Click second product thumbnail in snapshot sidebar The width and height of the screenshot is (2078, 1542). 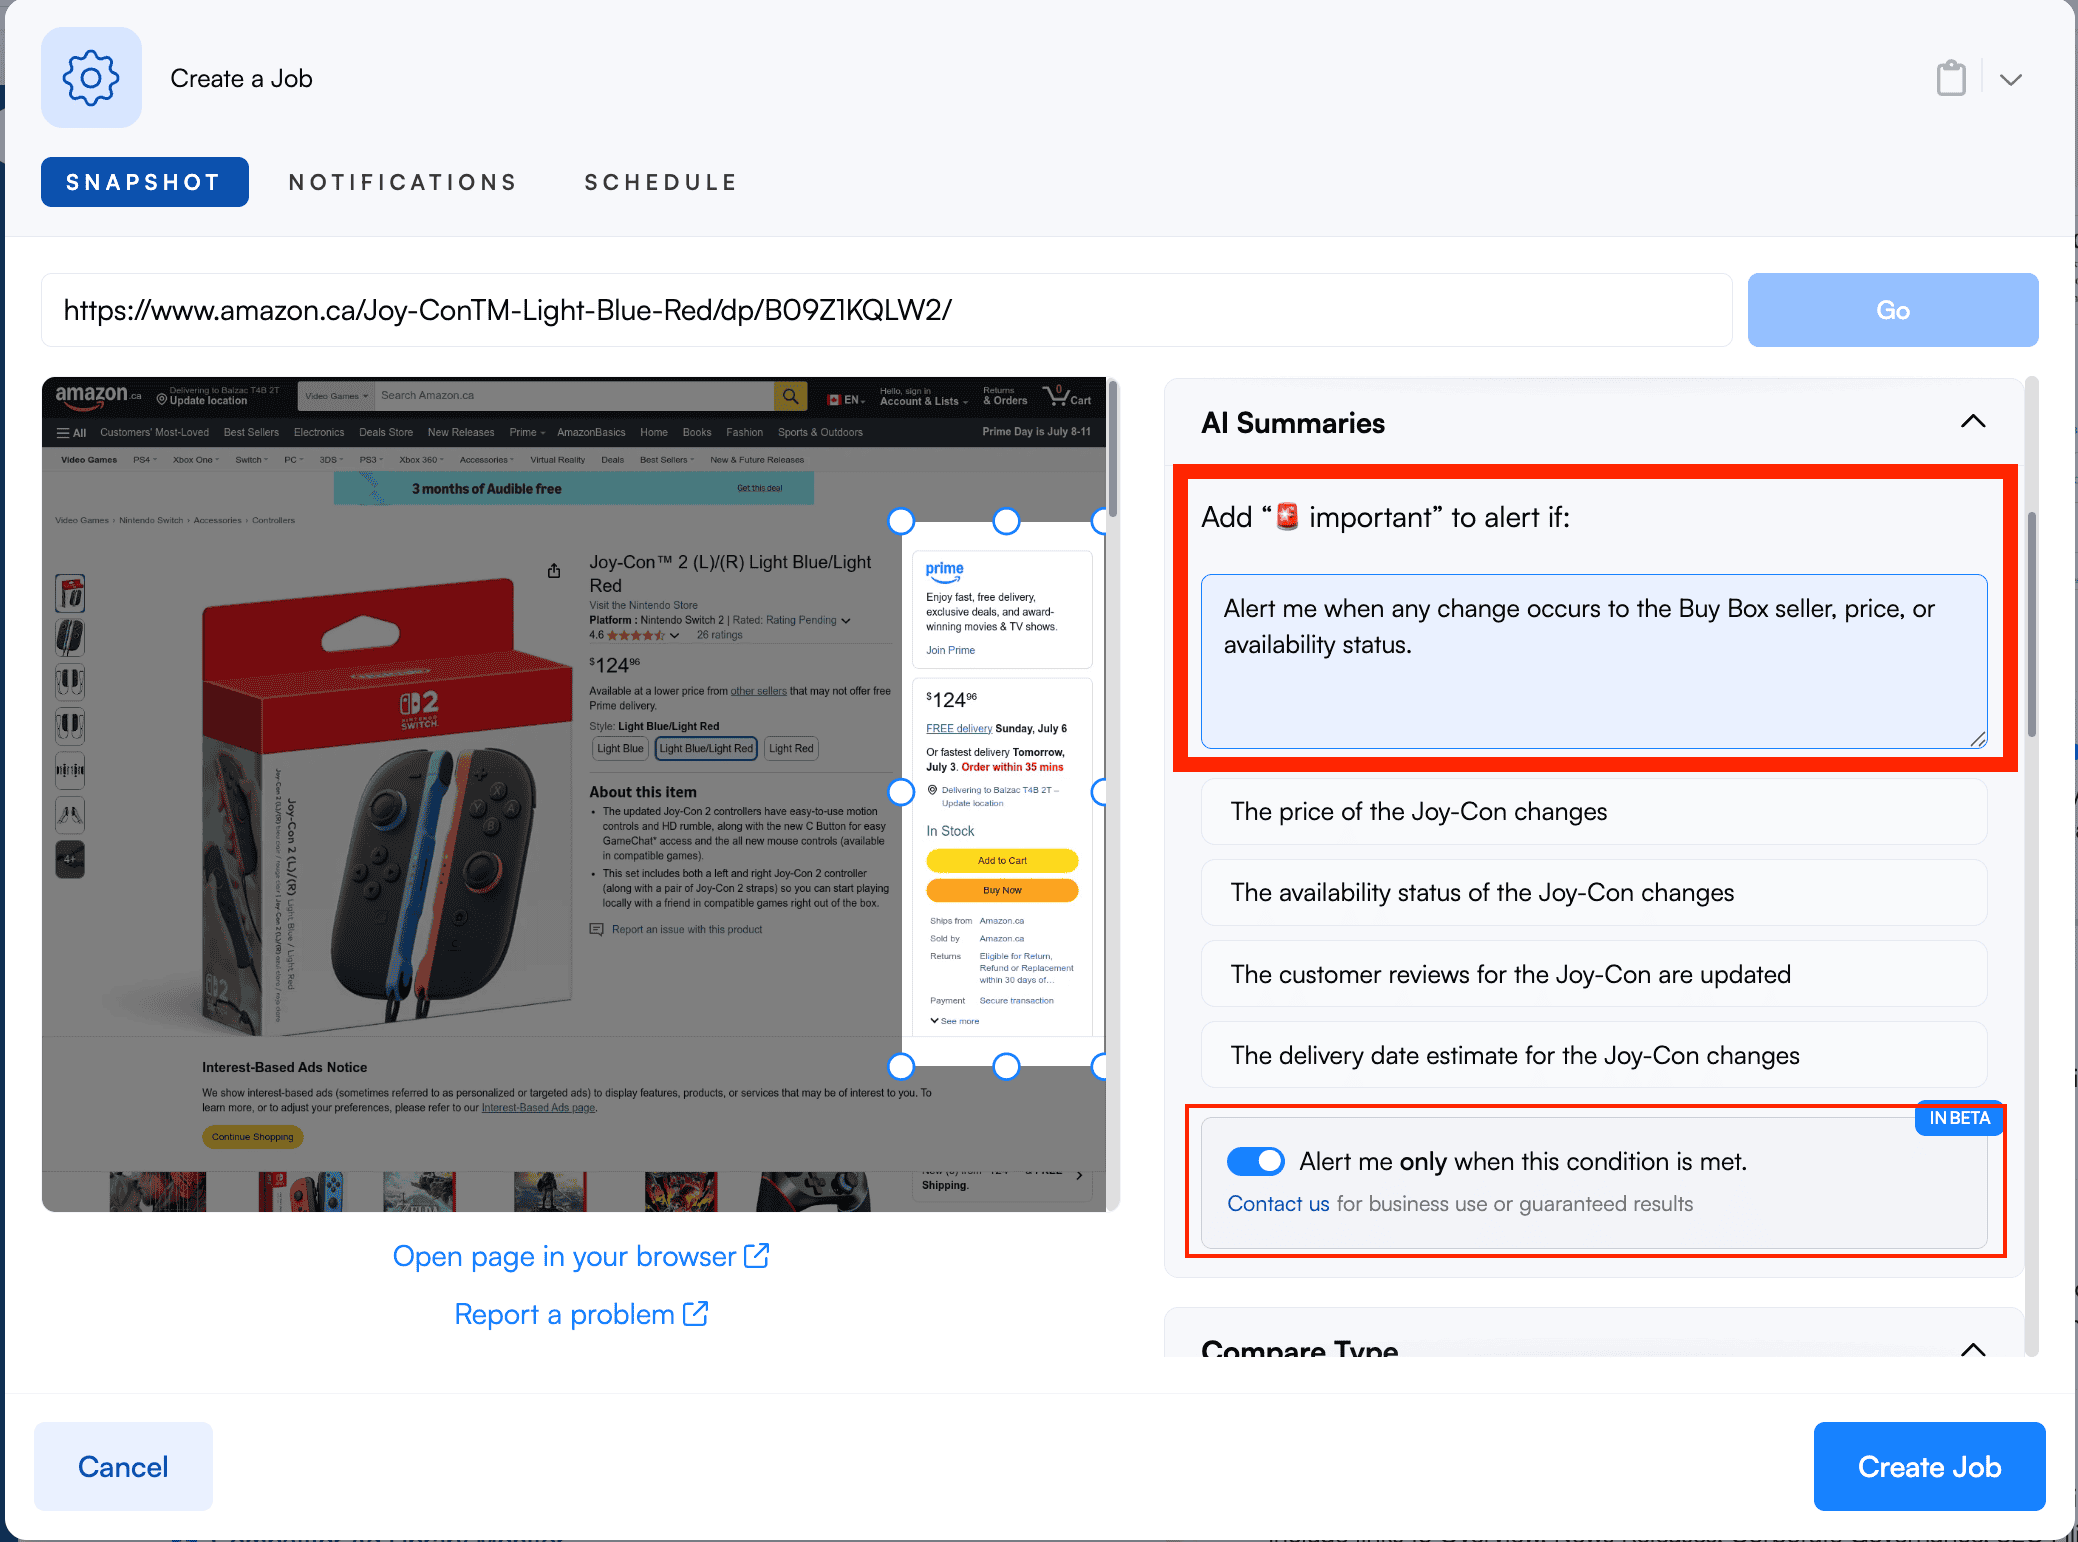point(70,638)
